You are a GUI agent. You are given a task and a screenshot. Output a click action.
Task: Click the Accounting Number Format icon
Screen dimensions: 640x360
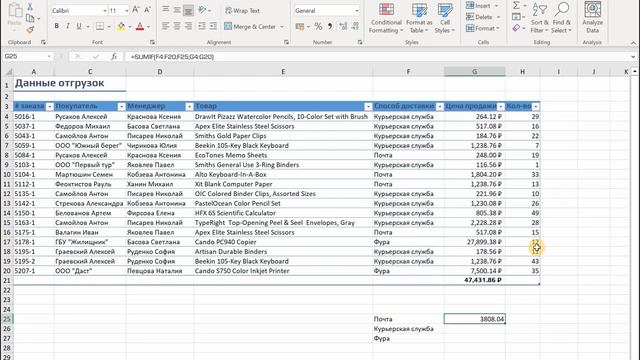[300, 27]
